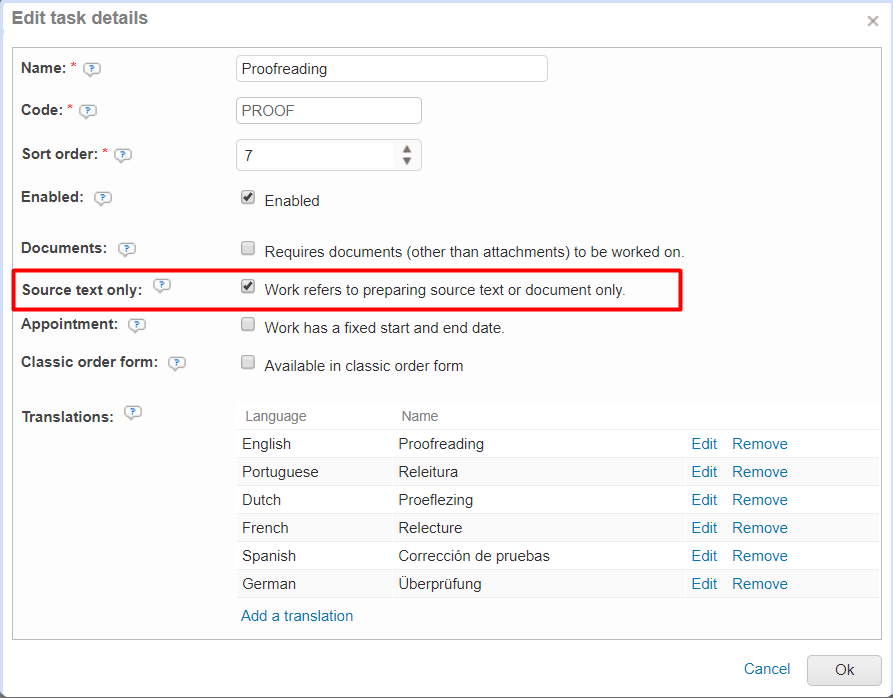The height and width of the screenshot is (698, 893).
Task: Show help for Classic order form
Action: point(177,363)
